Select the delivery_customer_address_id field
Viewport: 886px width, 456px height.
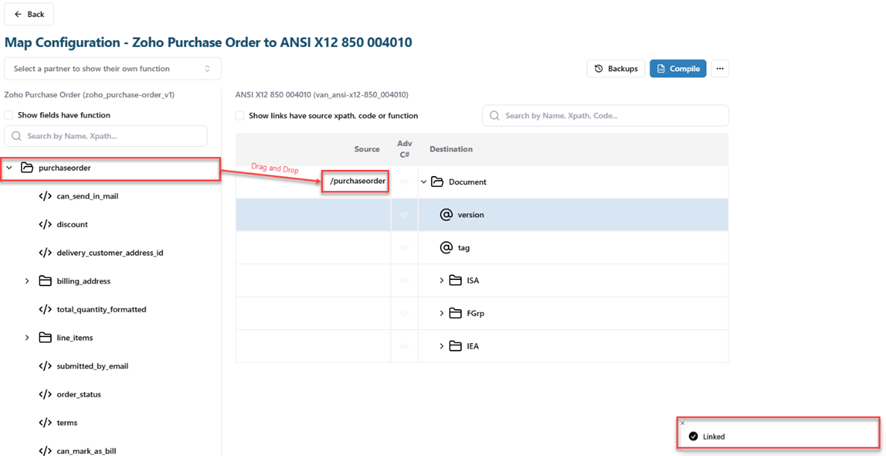point(110,253)
